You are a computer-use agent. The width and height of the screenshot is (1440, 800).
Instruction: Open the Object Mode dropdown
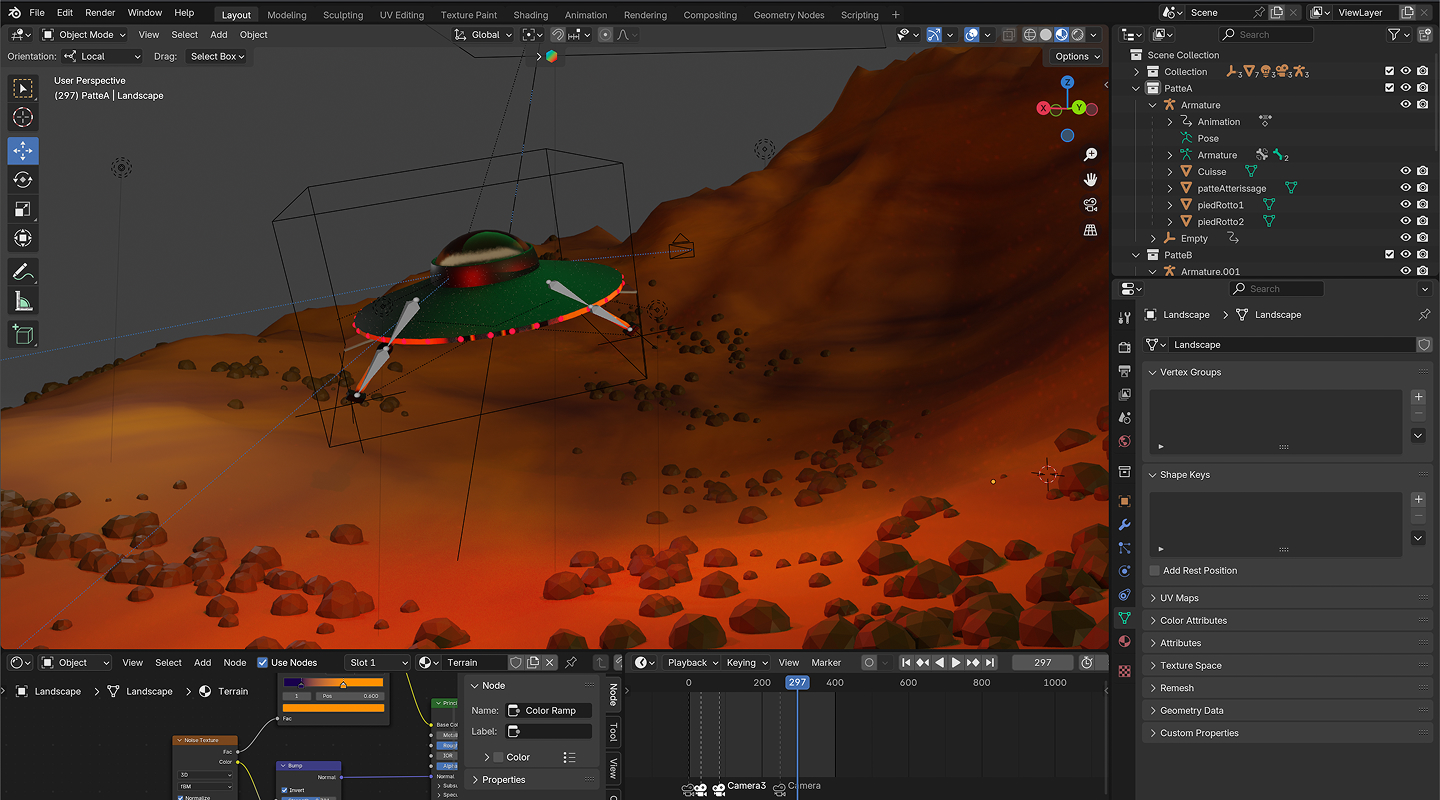pos(85,35)
